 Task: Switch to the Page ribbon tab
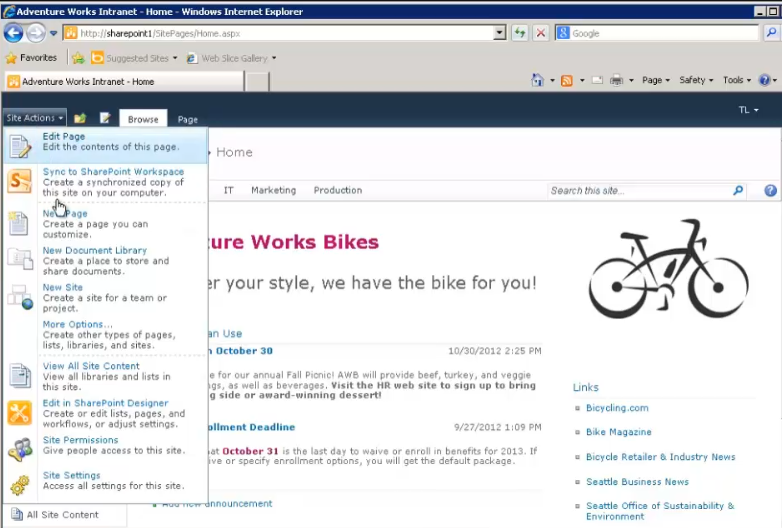[x=188, y=119]
